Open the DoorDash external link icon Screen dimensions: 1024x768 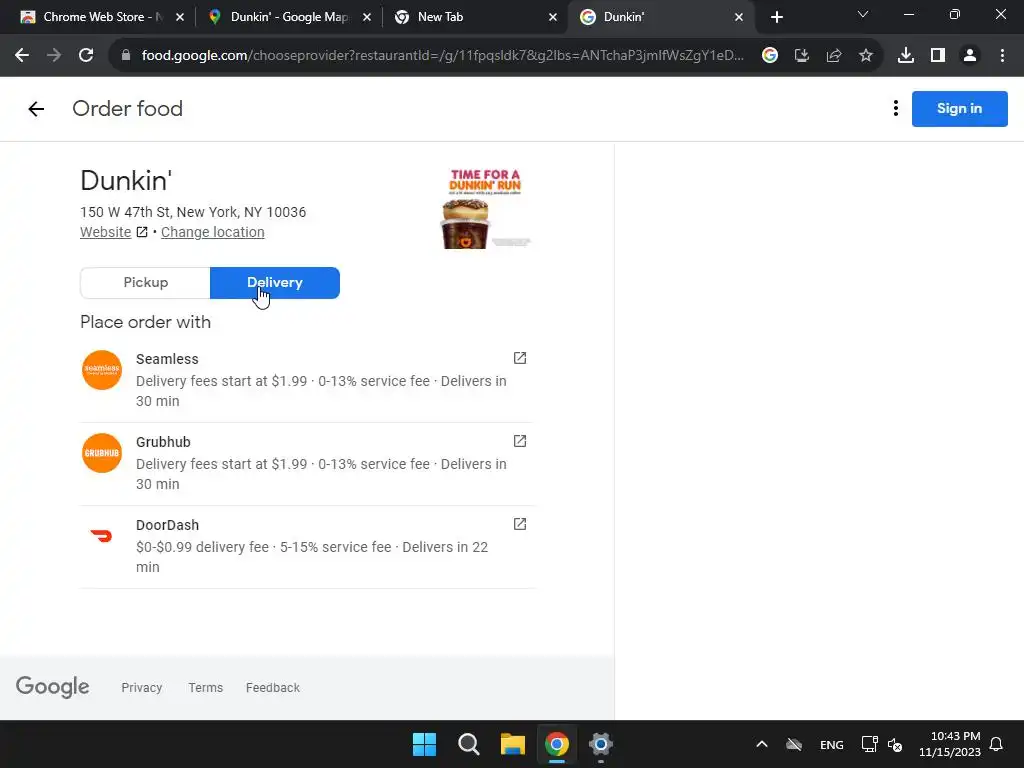click(519, 524)
